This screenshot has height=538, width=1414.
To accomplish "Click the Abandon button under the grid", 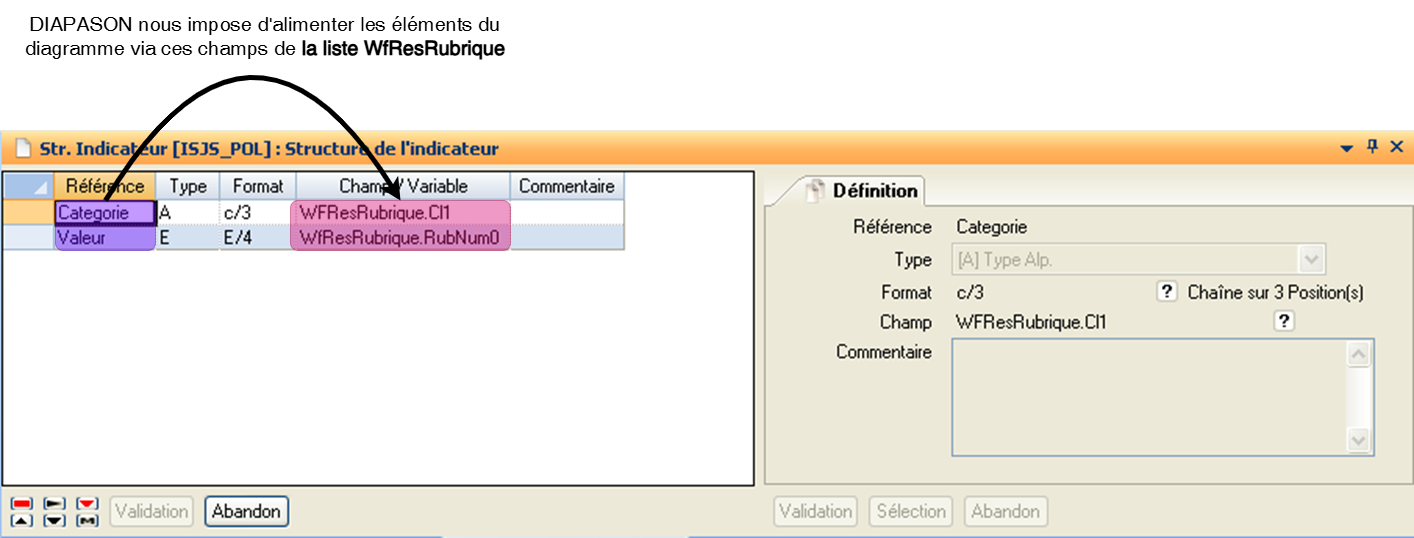I will coord(246,511).
